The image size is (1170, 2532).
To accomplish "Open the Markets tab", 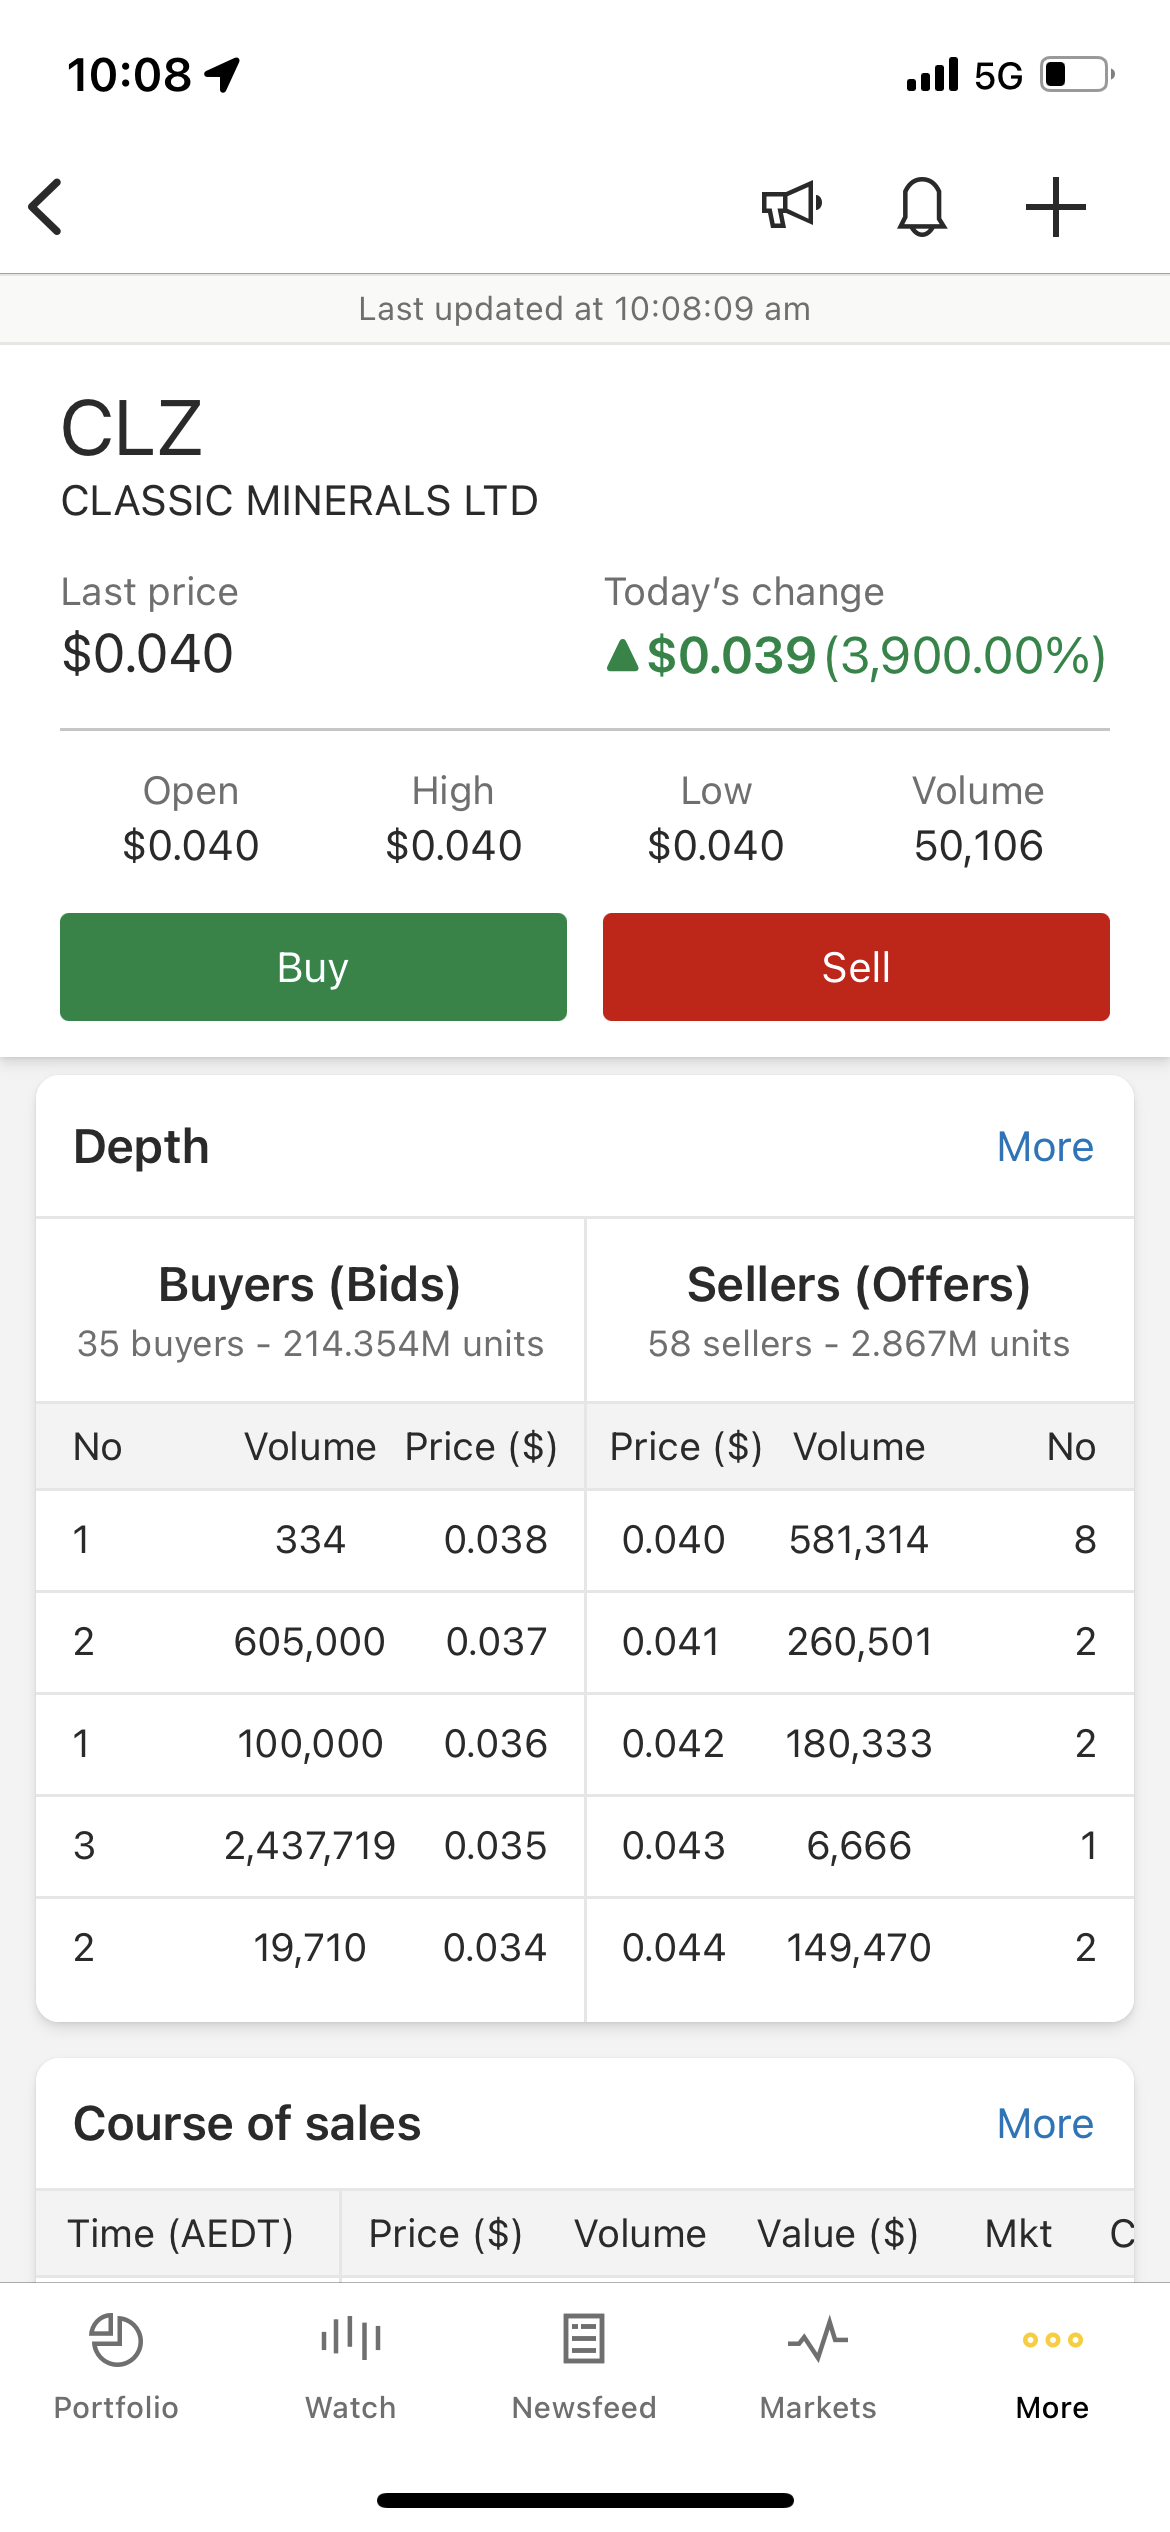I will [818, 2365].
